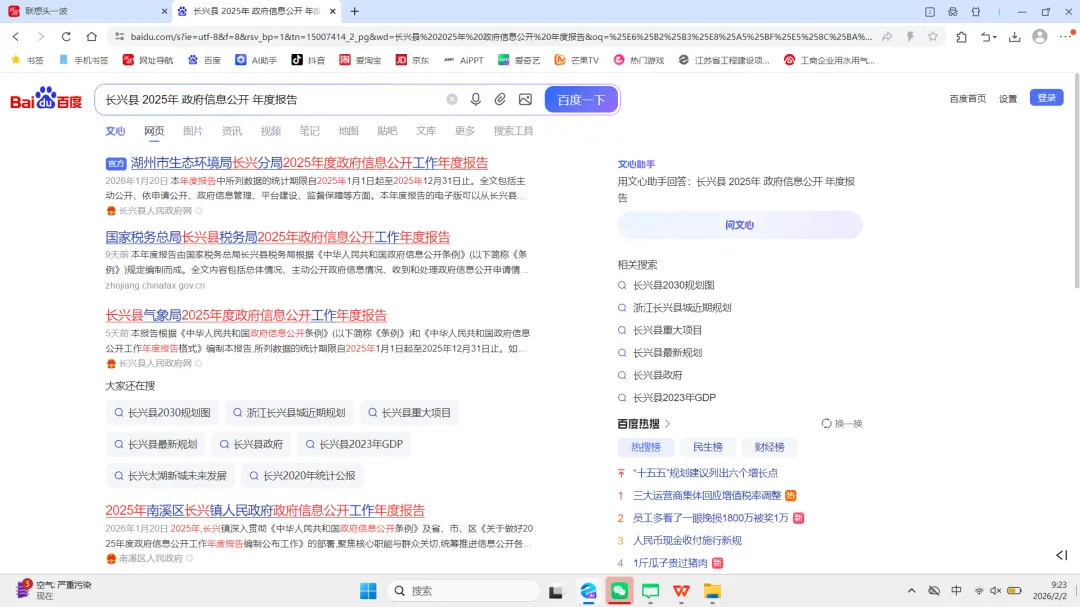Image resolution: width=1080 pixels, height=607 pixels.
Task: Switch to the 视频 results tab
Action: [271, 131]
